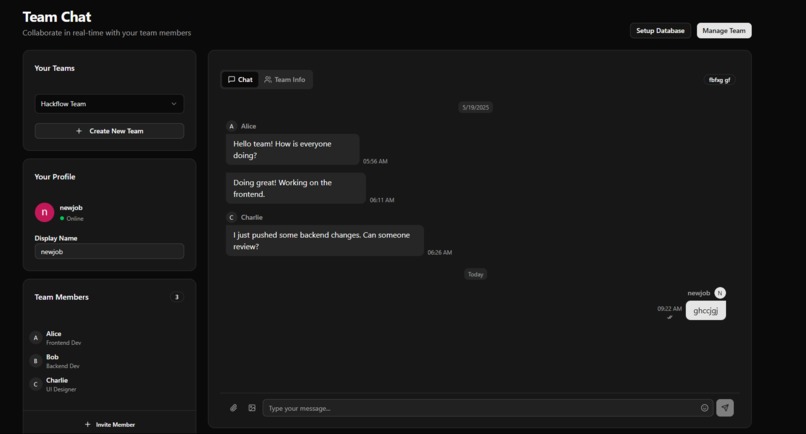
Task: Open the Hackflow Team dropdown
Action: click(x=109, y=103)
